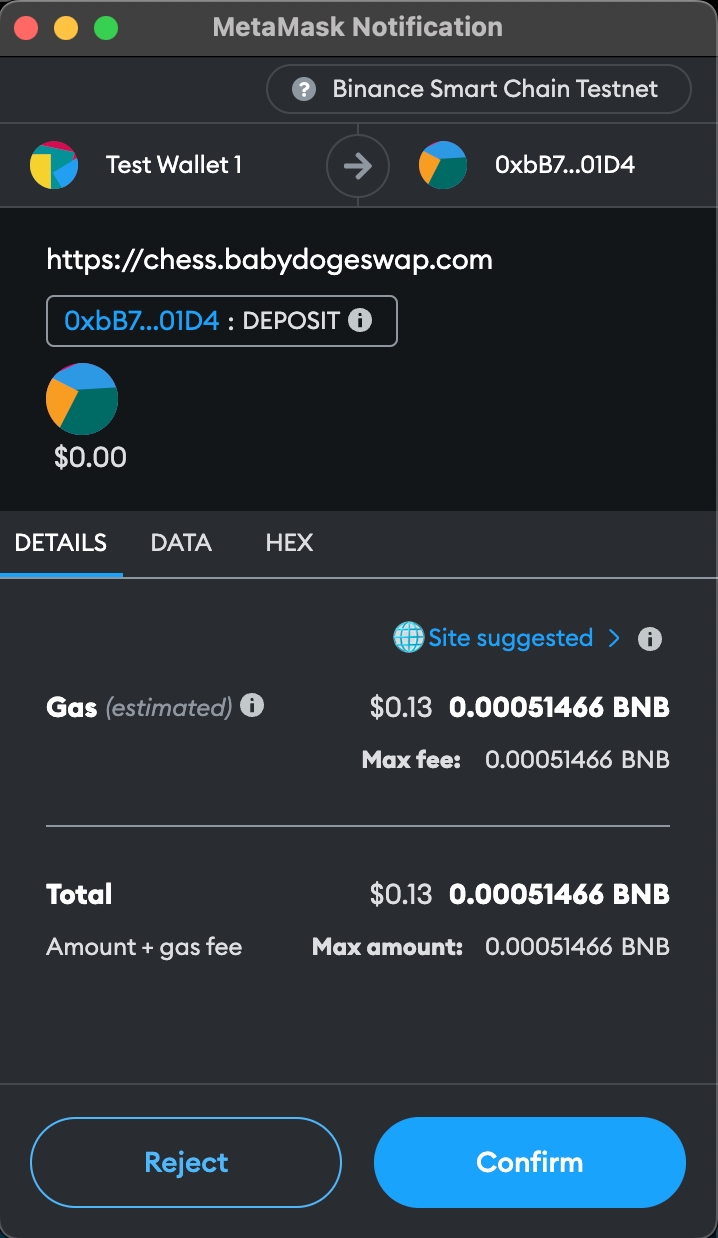Select the HEX tab
The image size is (718, 1238).
289,543
